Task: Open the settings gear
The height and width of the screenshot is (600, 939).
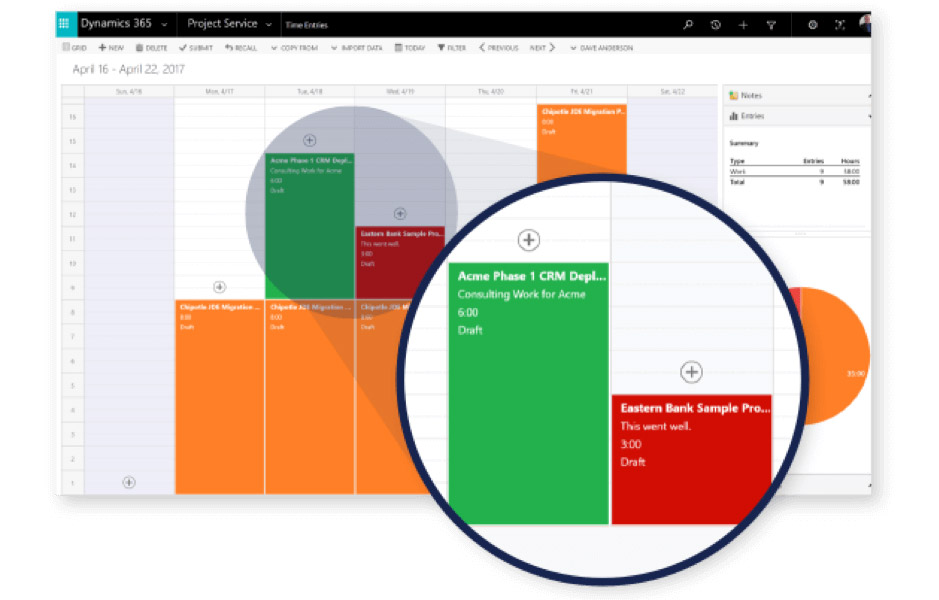Action: pyautogui.click(x=813, y=25)
